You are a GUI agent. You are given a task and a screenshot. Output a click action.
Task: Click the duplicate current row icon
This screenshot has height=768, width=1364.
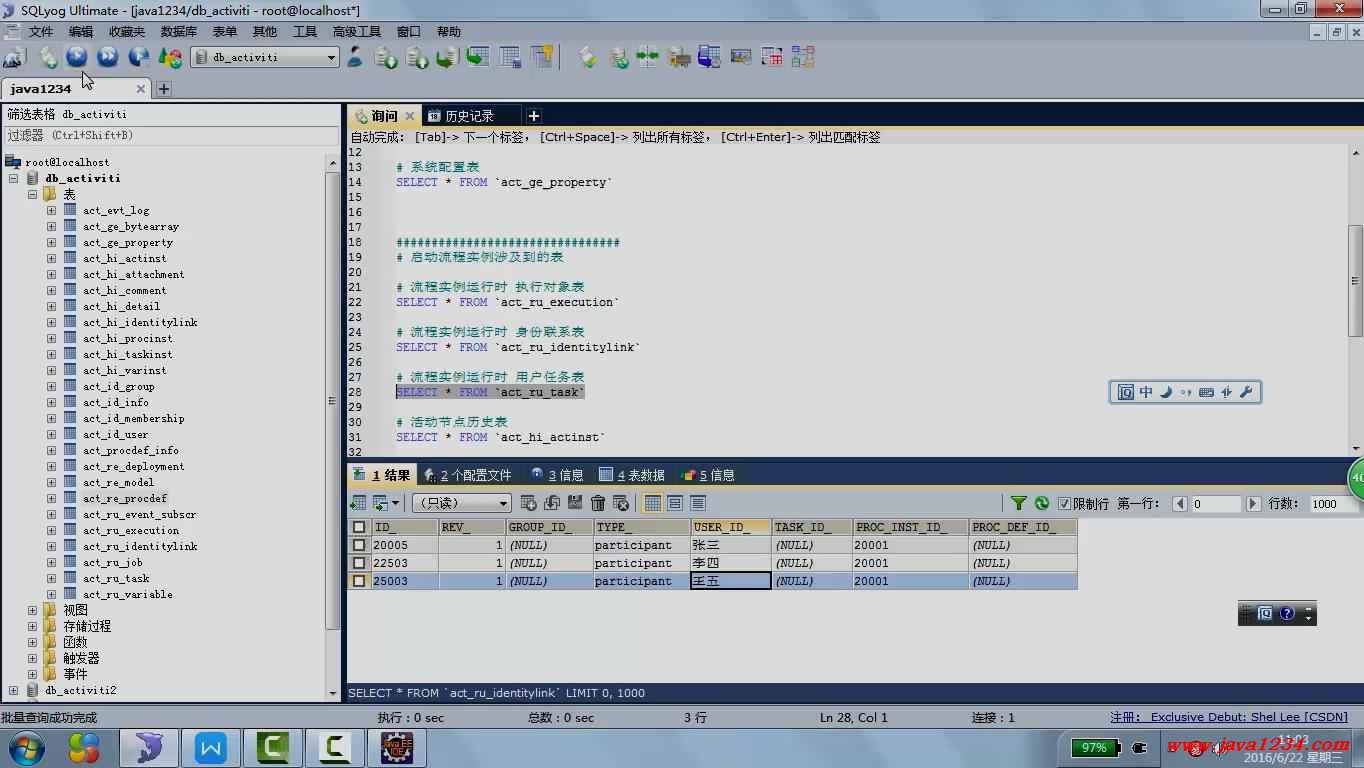pyautogui.click(x=552, y=503)
